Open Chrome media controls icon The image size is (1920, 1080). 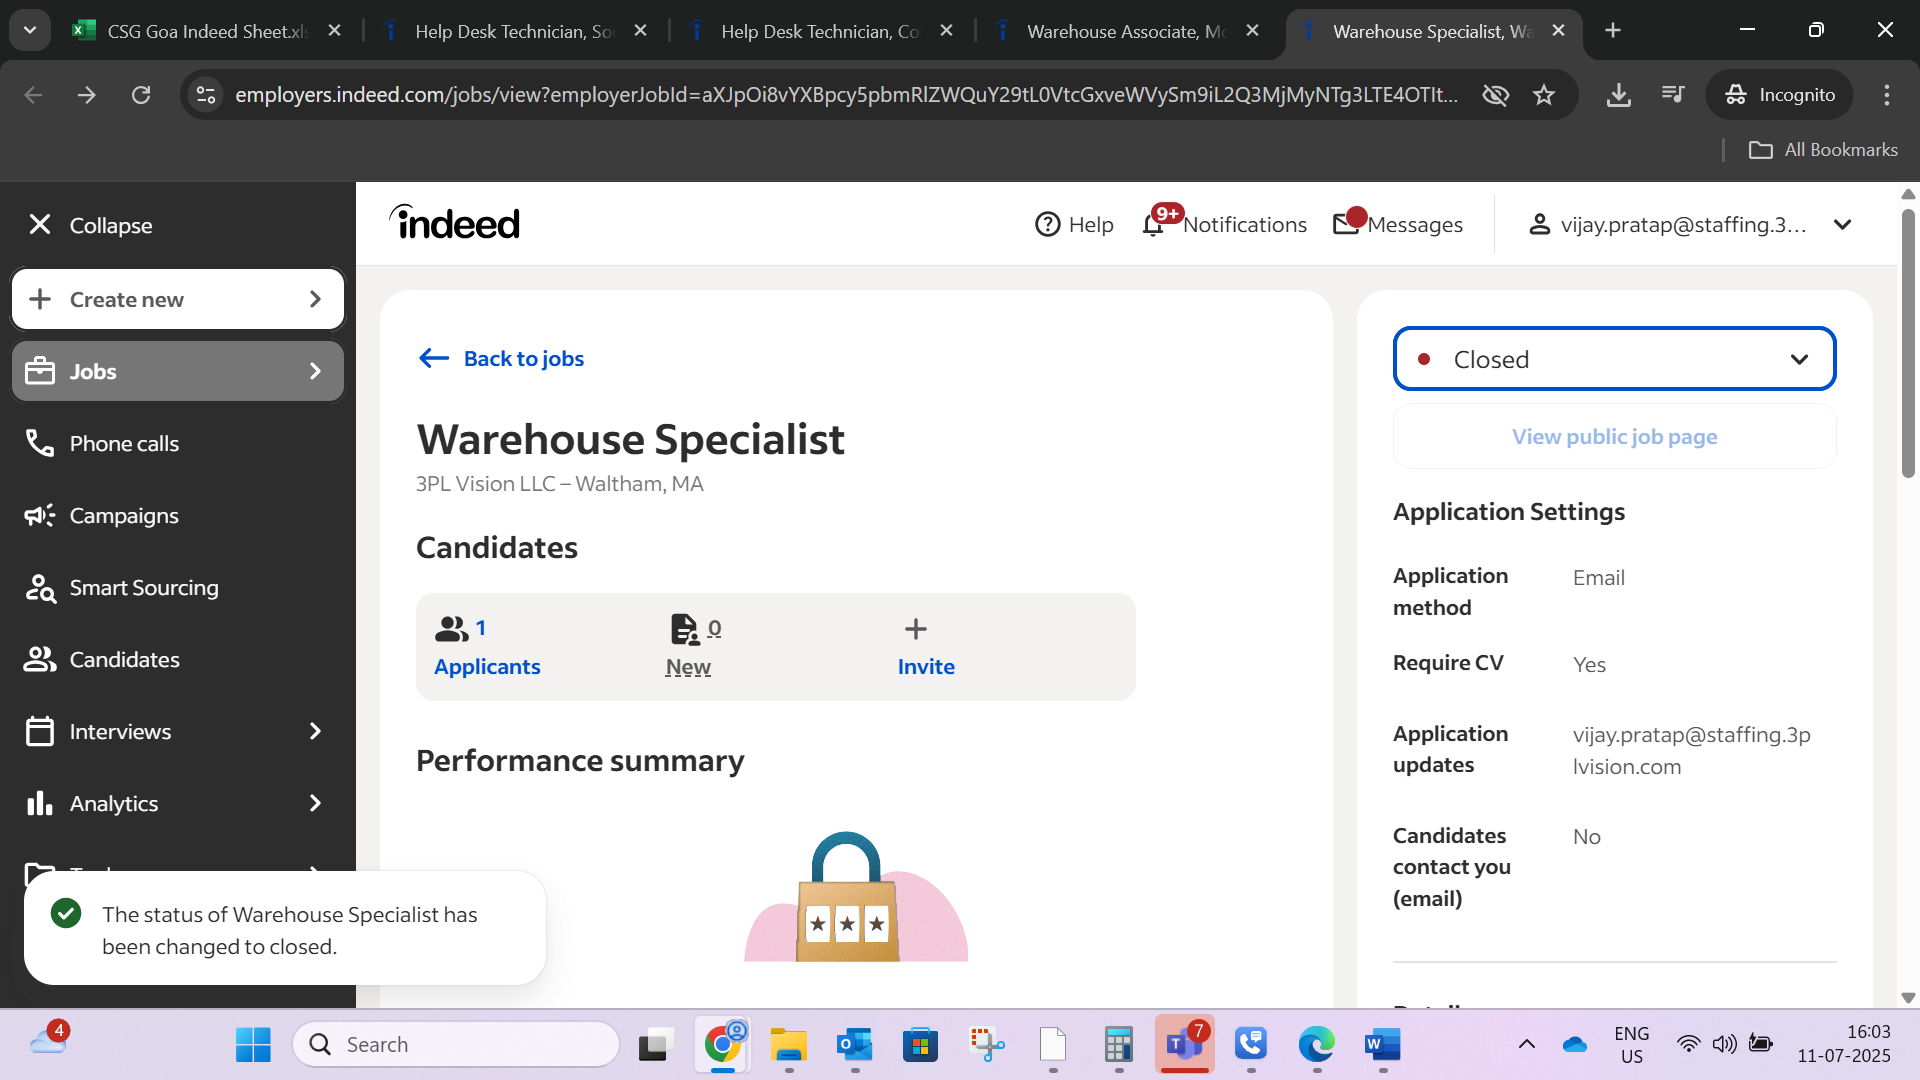(1673, 95)
